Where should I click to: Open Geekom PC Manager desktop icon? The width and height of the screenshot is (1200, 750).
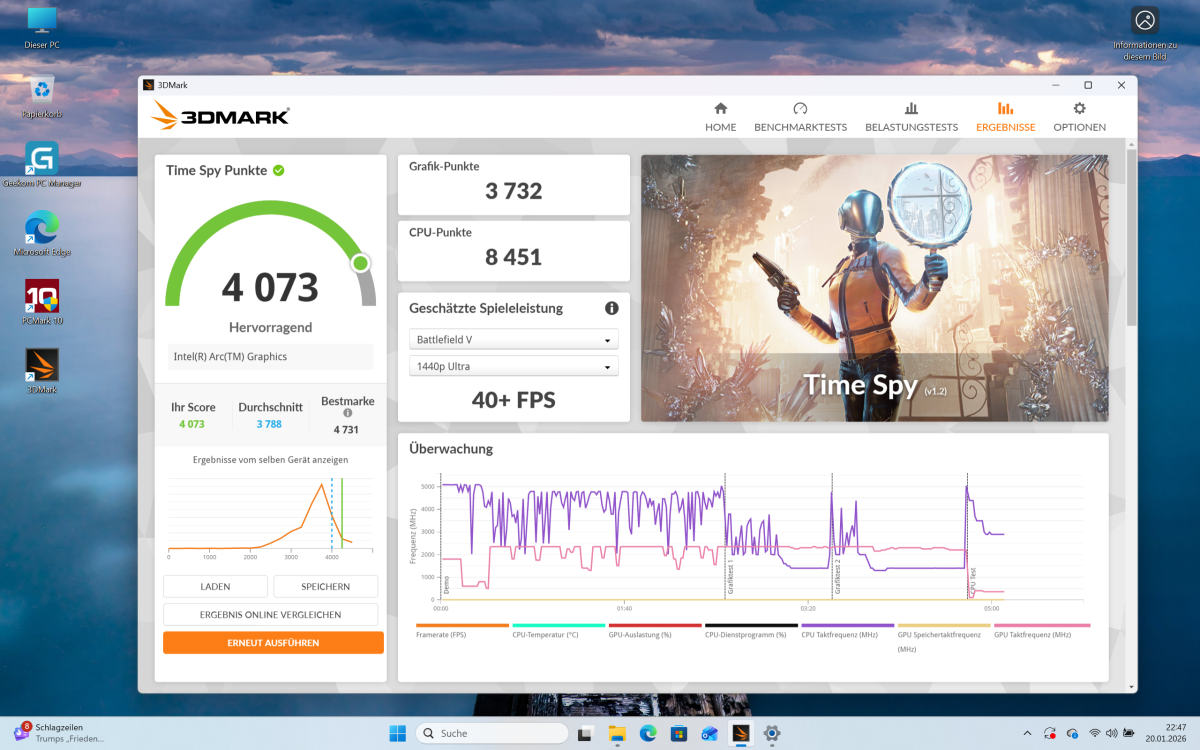[41, 160]
